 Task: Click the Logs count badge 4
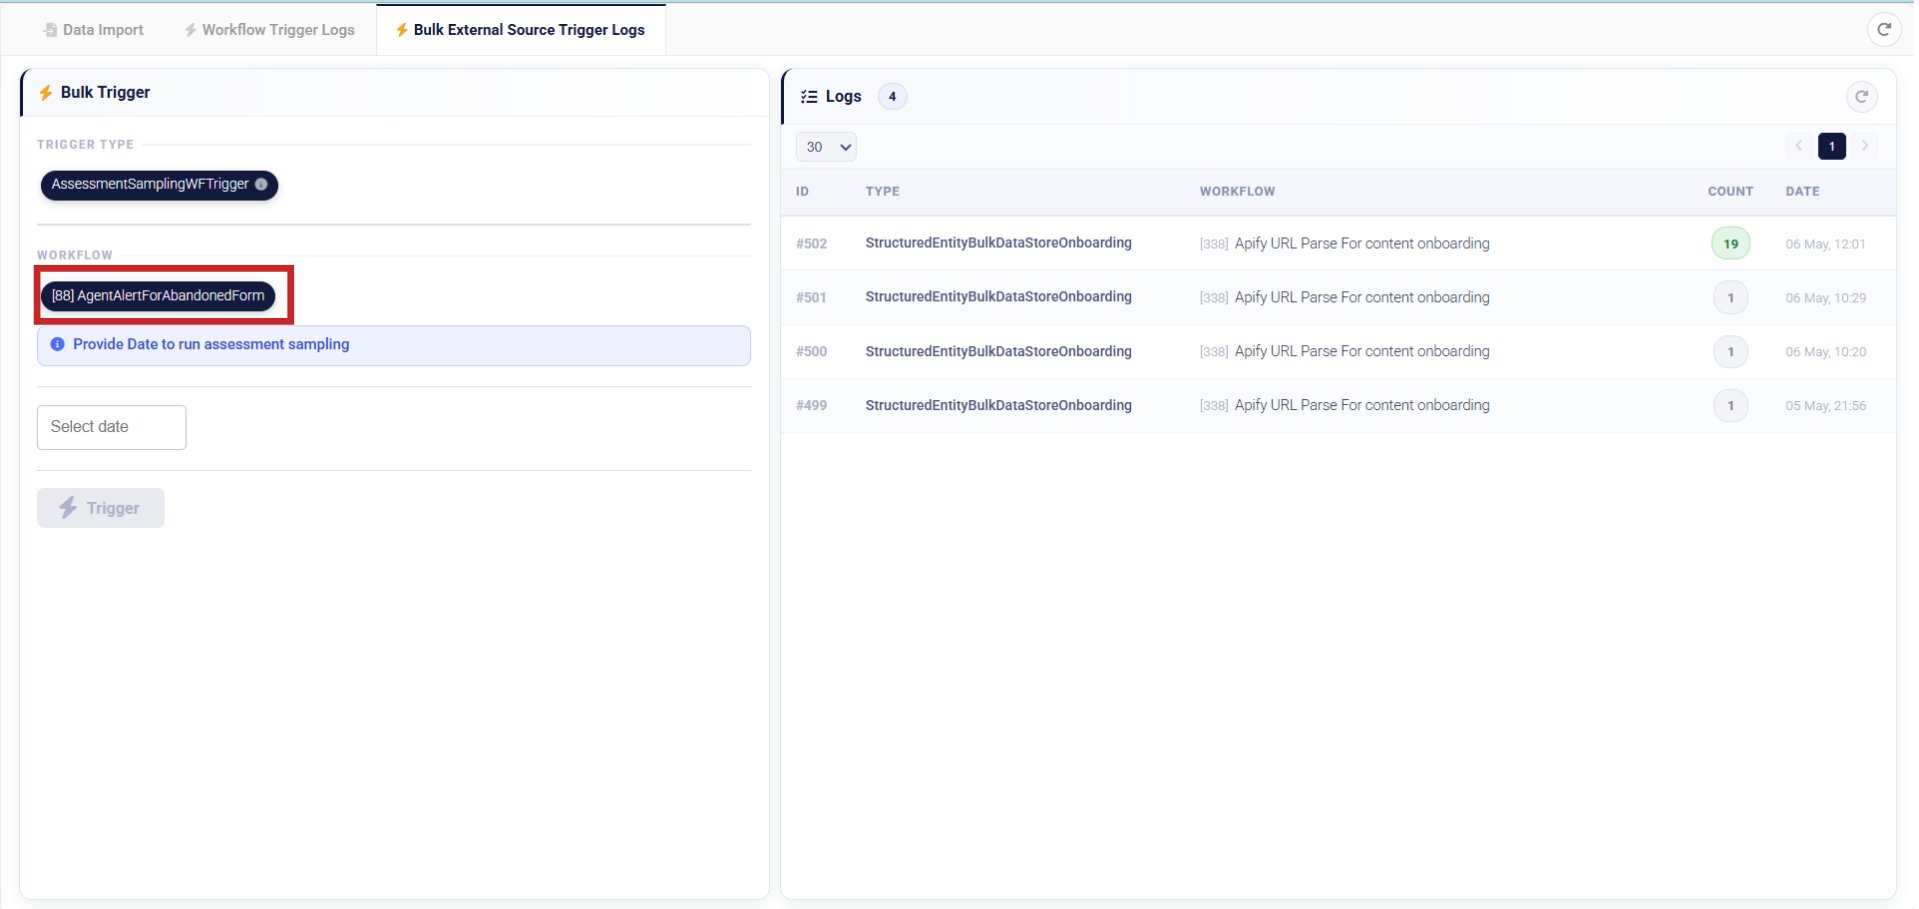[x=892, y=97]
